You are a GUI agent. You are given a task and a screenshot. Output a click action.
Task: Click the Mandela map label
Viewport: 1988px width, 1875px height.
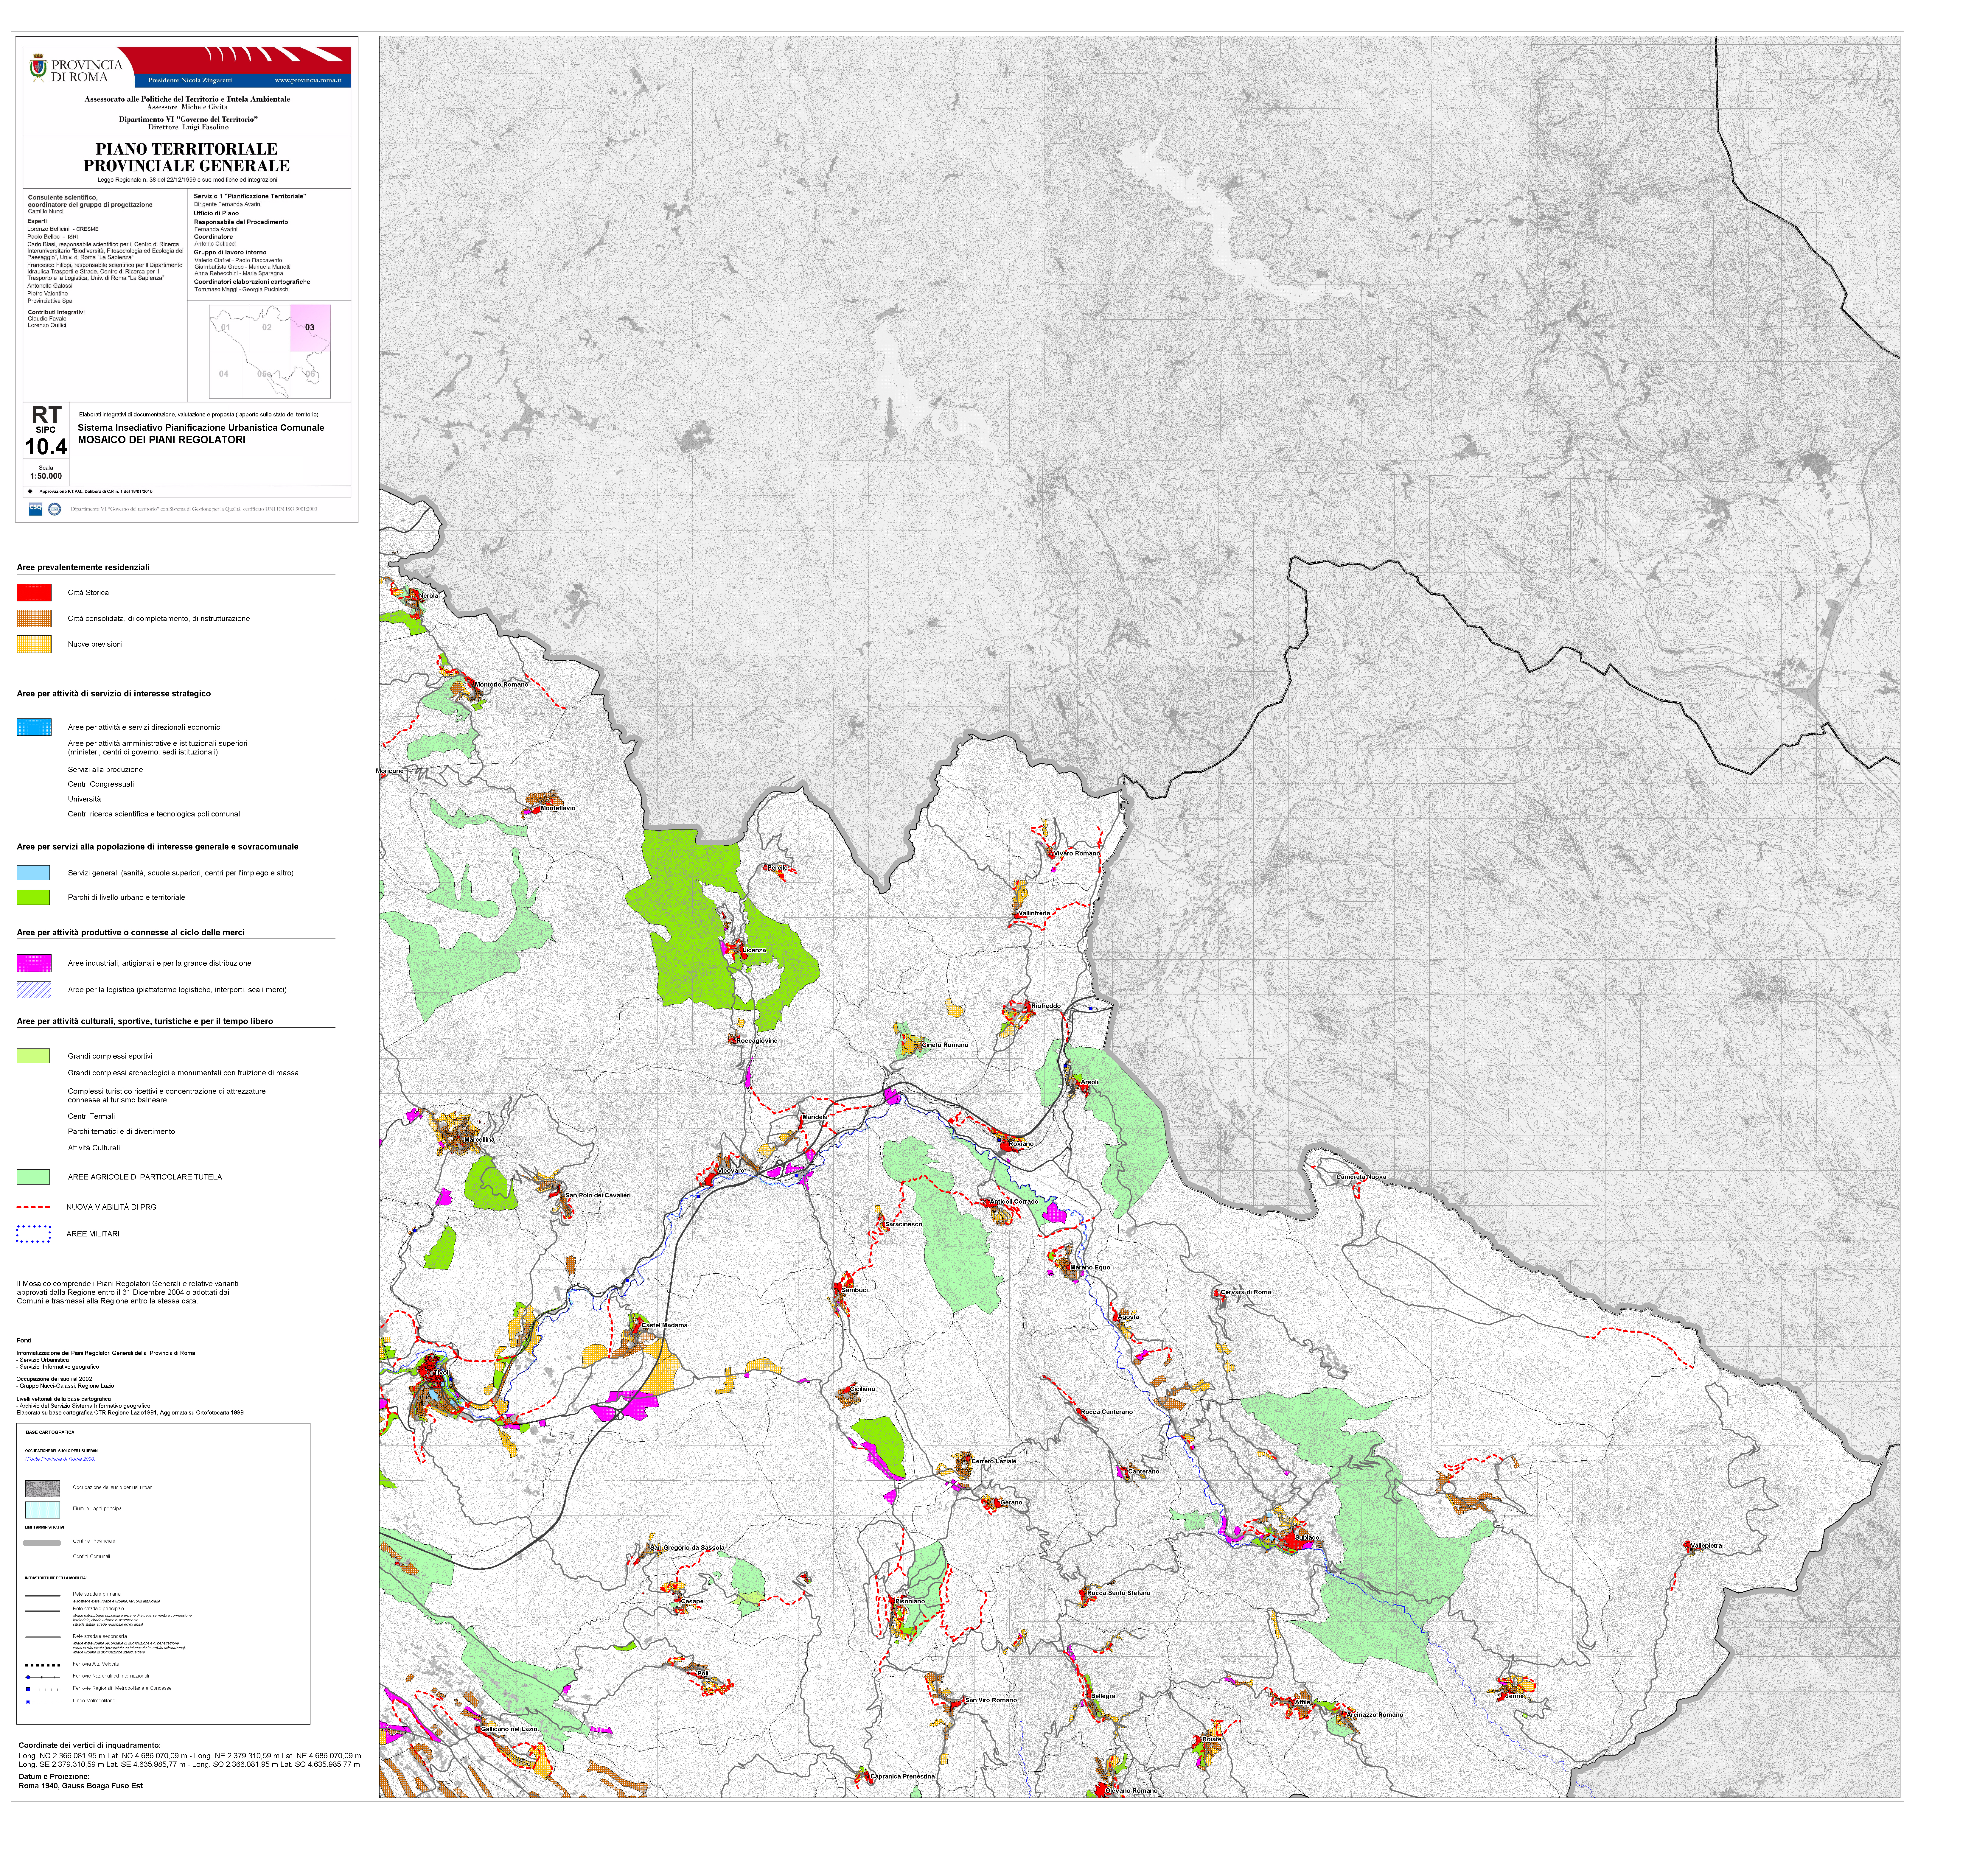tap(815, 1117)
